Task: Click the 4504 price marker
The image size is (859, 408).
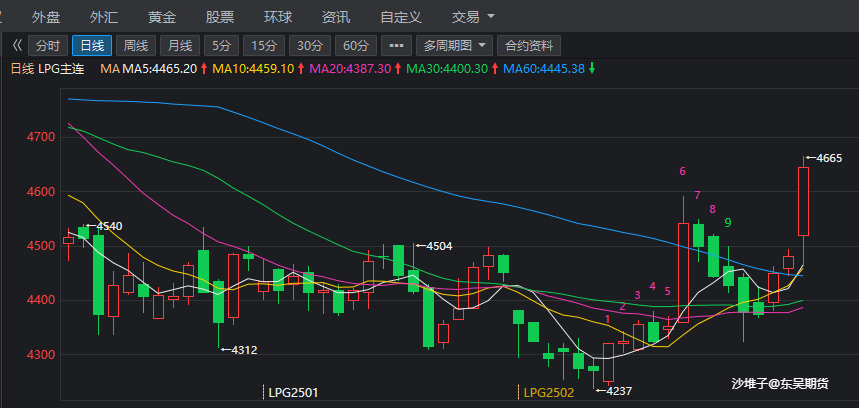Action: (x=434, y=246)
